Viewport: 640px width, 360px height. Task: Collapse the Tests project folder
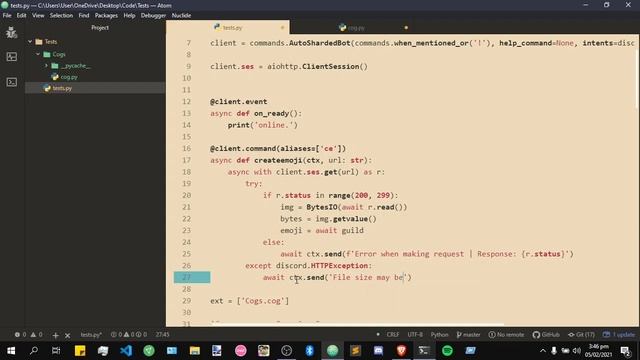tap(30, 42)
